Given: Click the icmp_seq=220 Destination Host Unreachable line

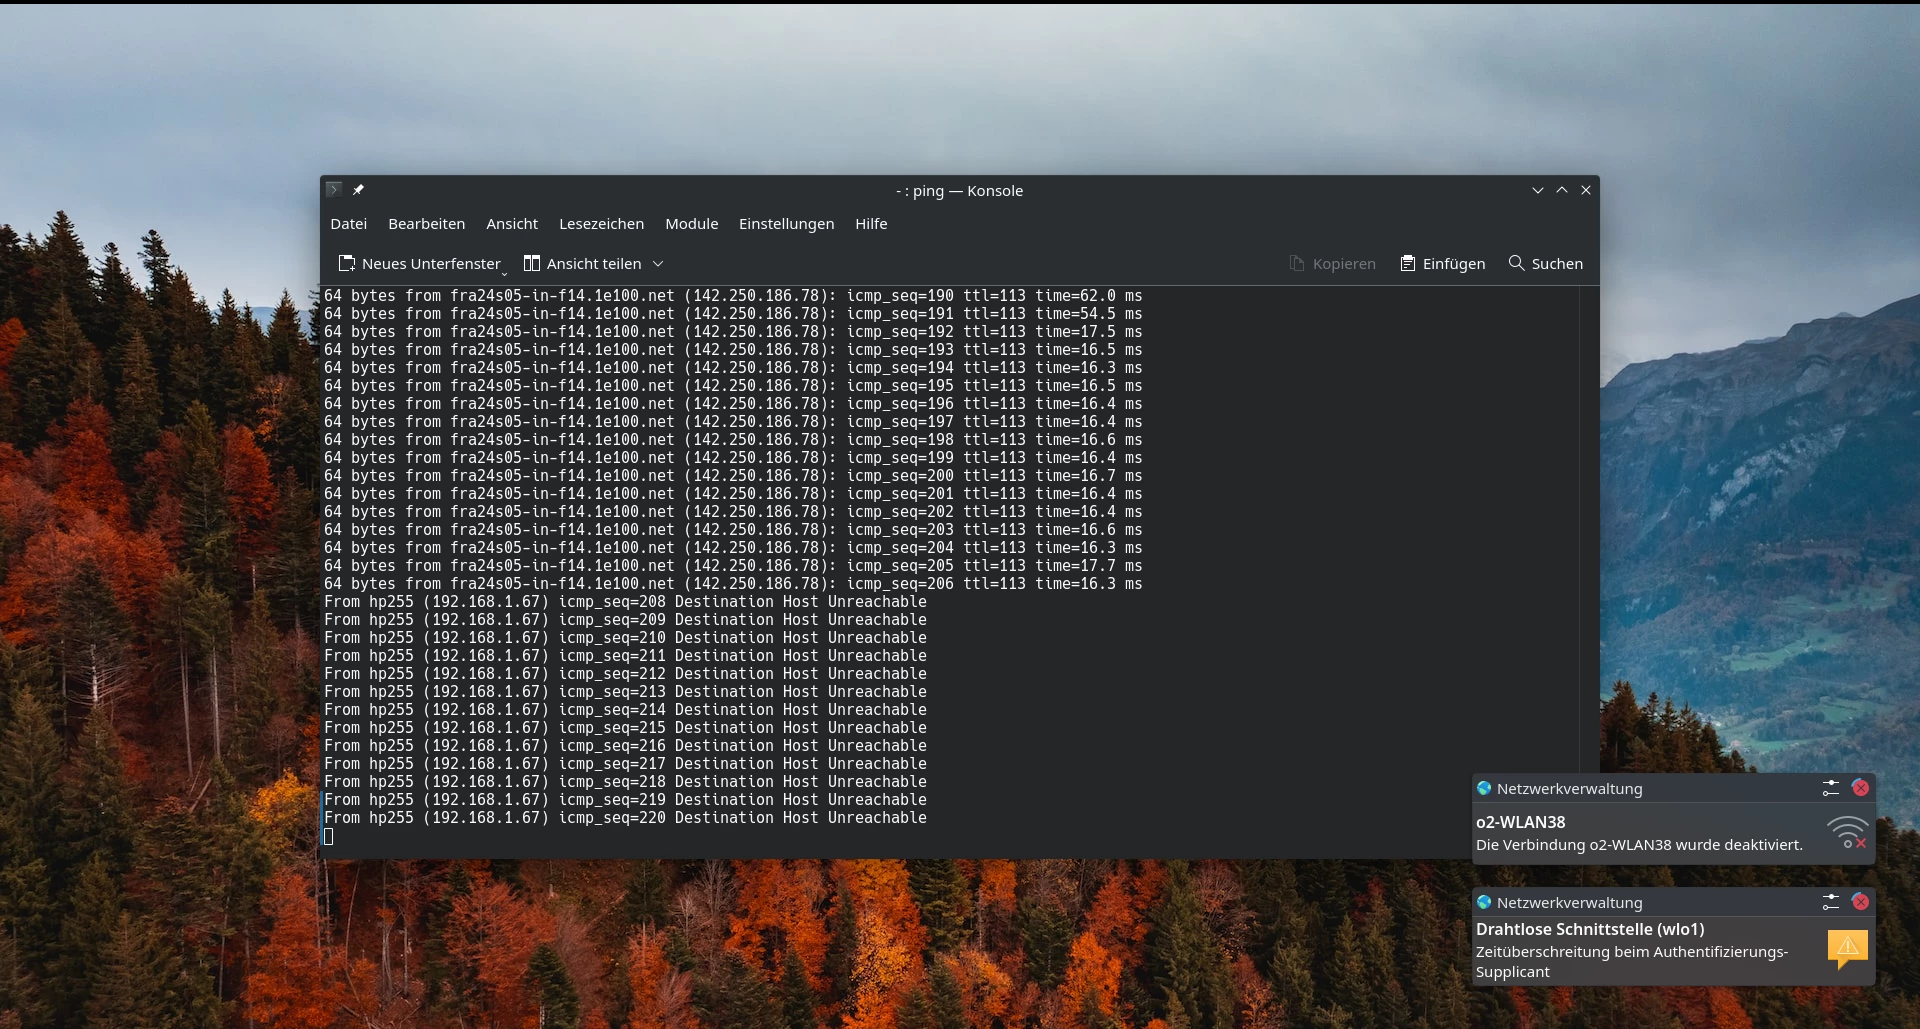Looking at the screenshot, I should [625, 818].
